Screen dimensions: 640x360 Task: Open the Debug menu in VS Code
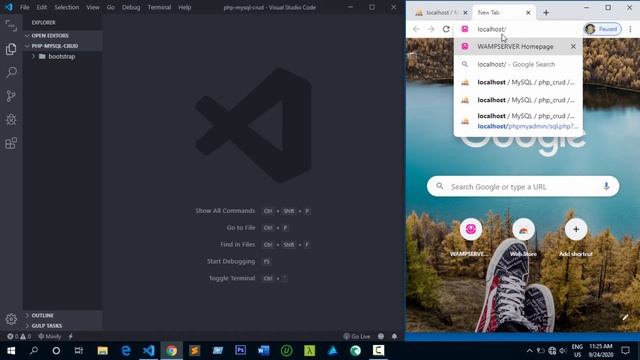131,7
